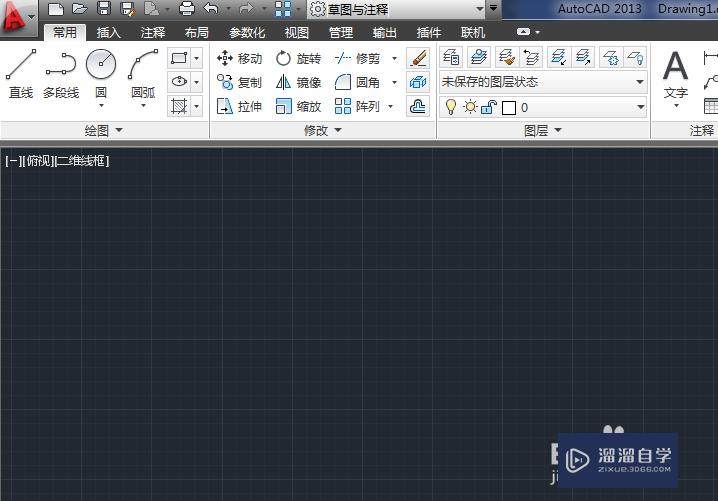Activate the Trim (修剪) command
The width and height of the screenshot is (718, 501).
357,59
